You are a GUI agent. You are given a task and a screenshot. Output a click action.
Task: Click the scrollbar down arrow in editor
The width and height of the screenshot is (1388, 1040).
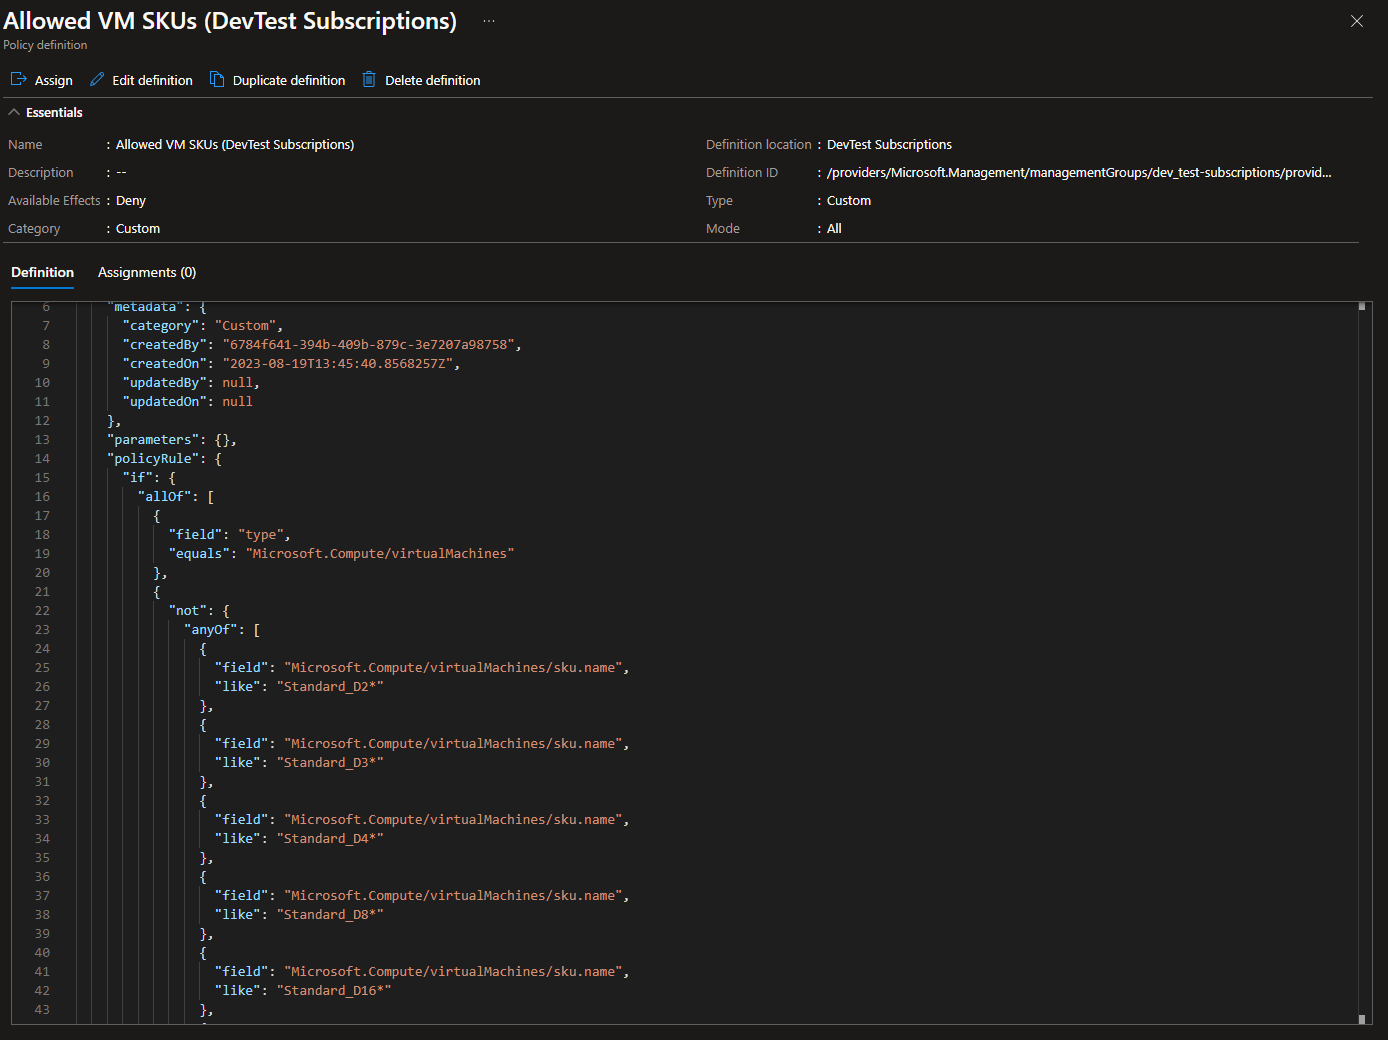click(x=1362, y=1019)
